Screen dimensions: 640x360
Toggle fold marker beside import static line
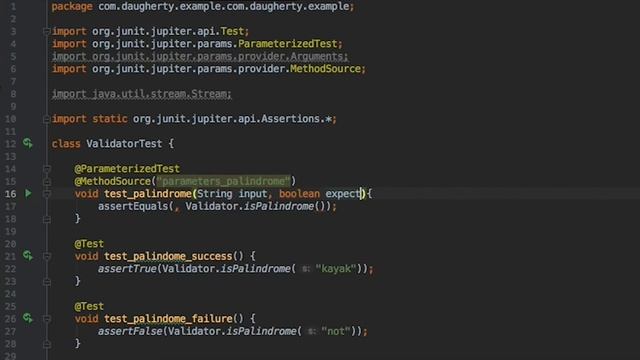[47, 119]
